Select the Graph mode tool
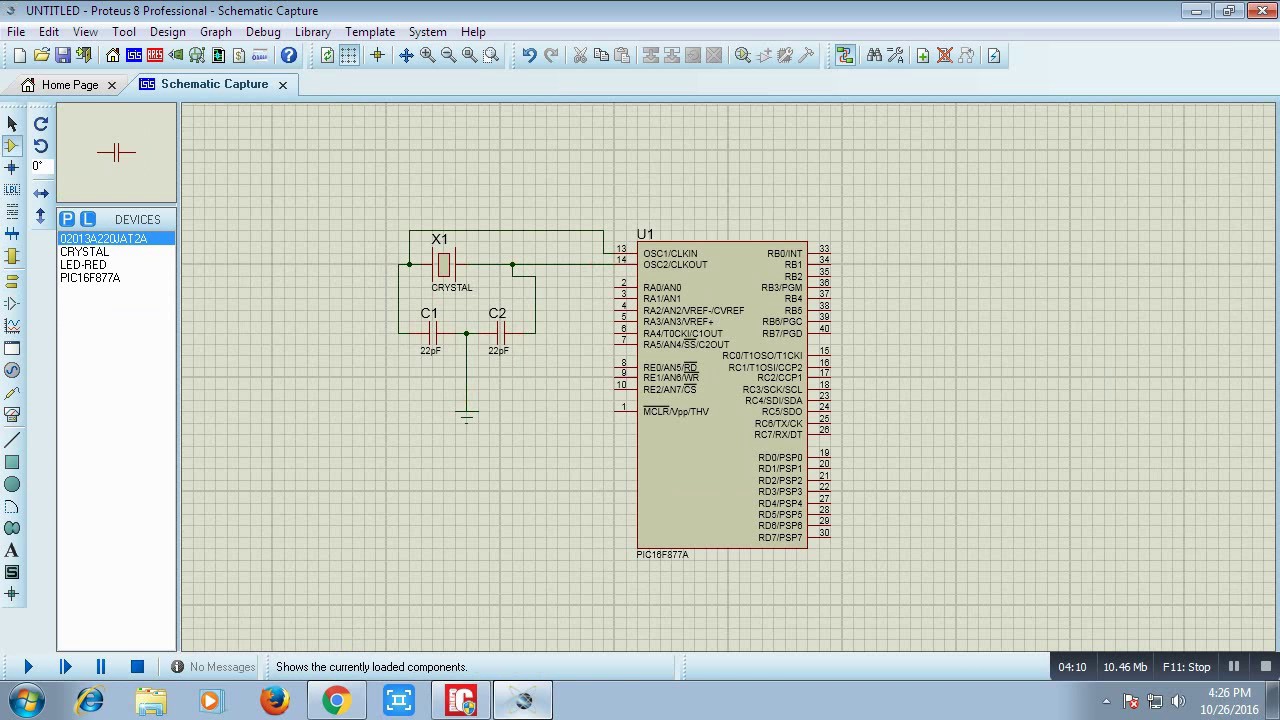1280x720 pixels. (x=12, y=326)
